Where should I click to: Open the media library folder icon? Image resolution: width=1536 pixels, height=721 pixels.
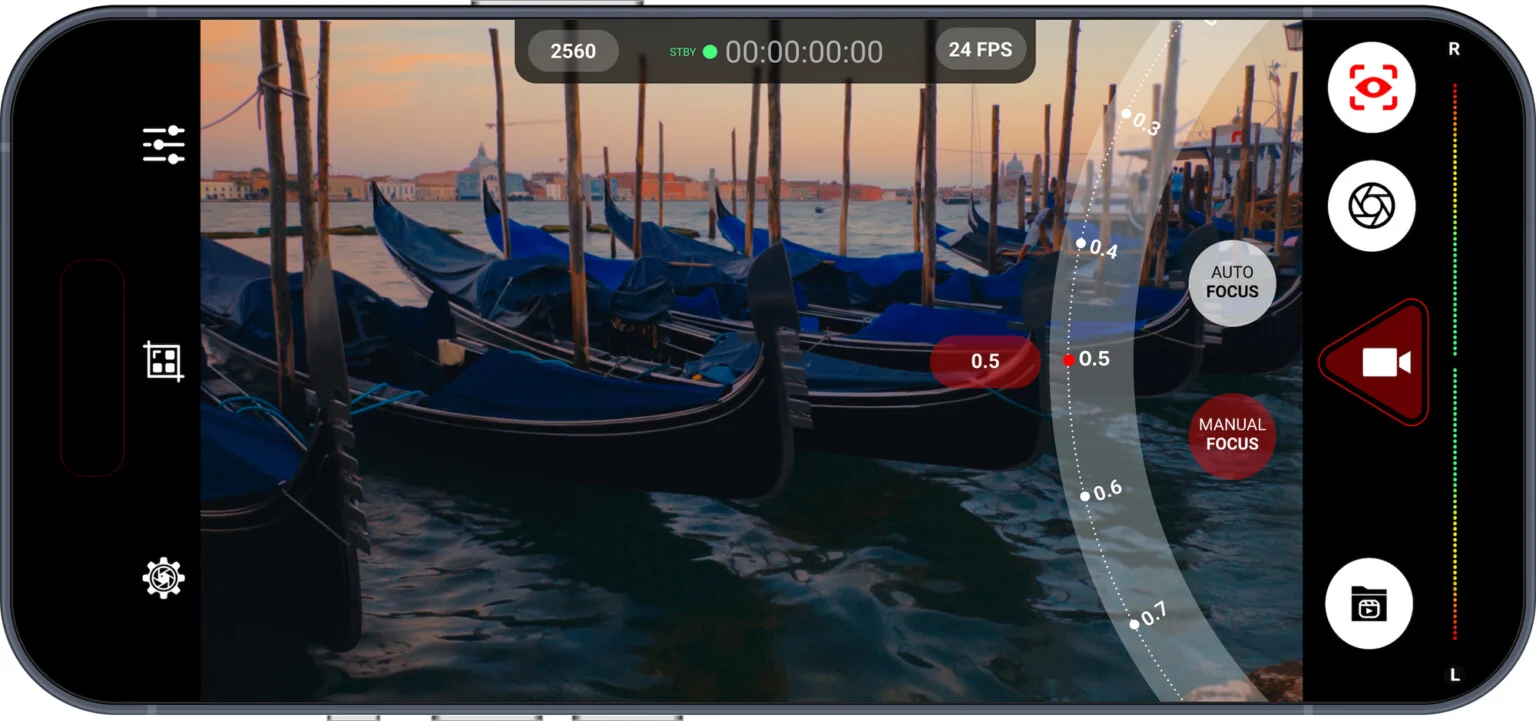pos(1368,603)
